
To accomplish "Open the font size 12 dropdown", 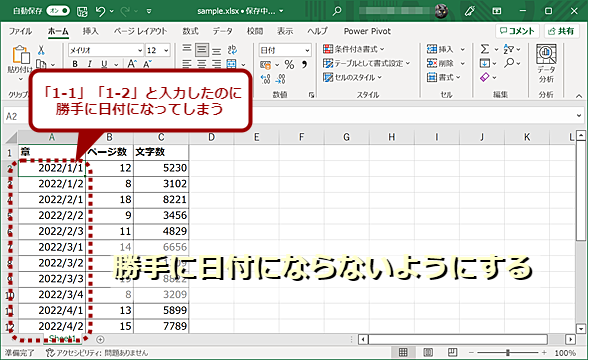I will pos(166,50).
